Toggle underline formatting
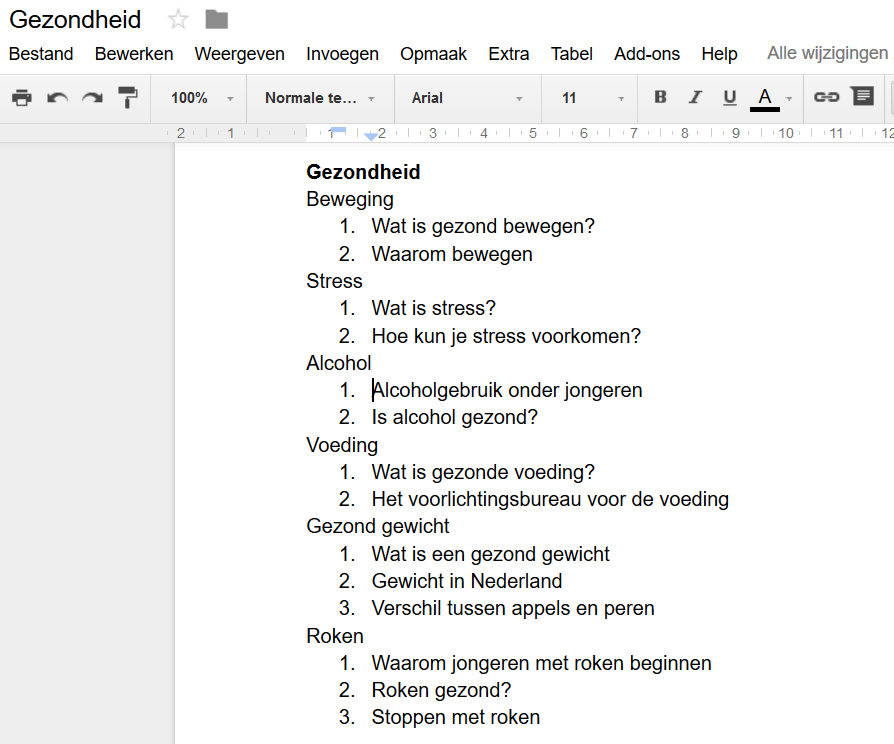 730,98
